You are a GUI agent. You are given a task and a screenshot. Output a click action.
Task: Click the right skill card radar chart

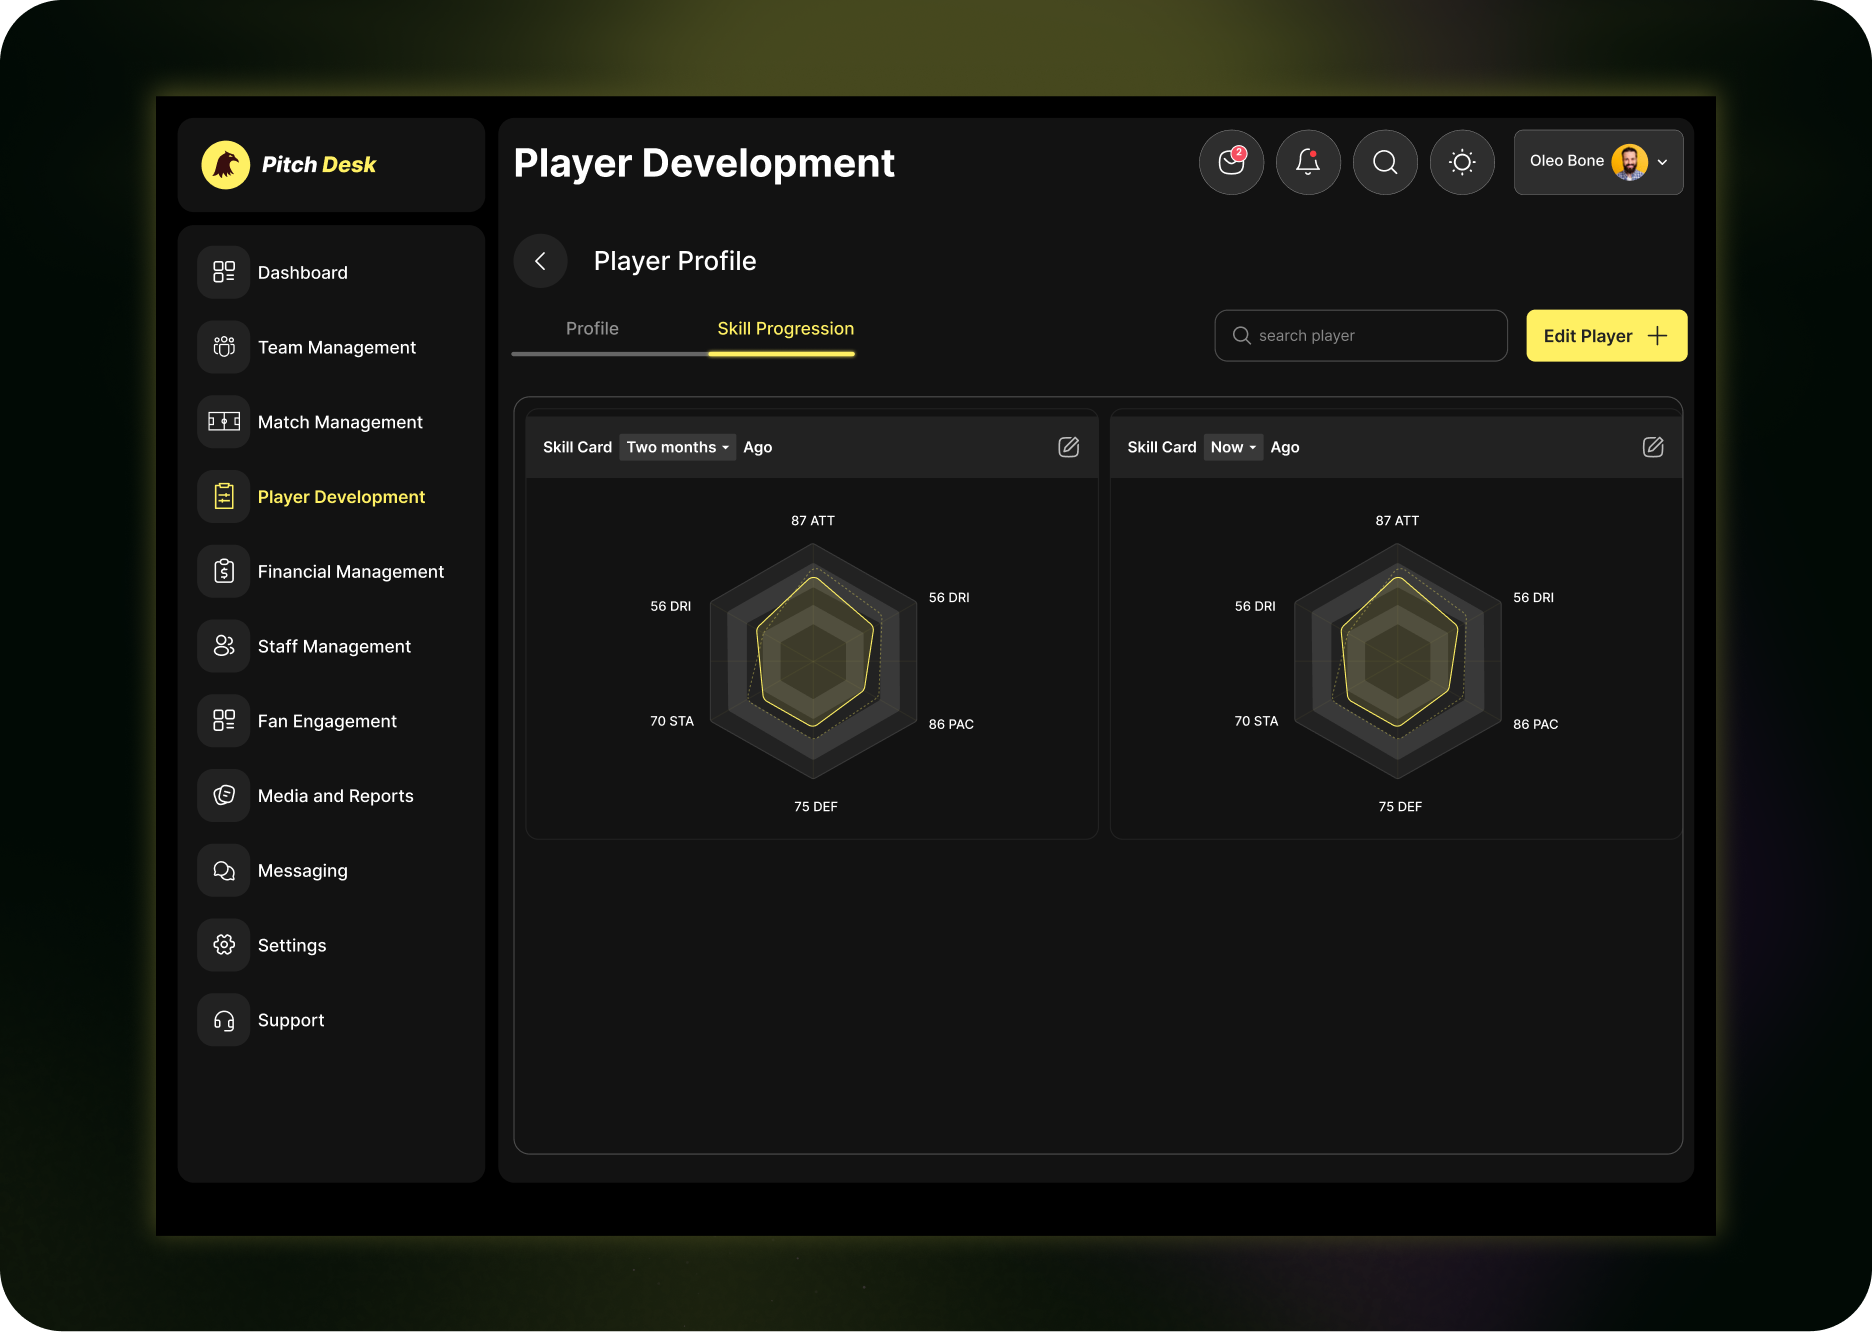tap(1397, 661)
